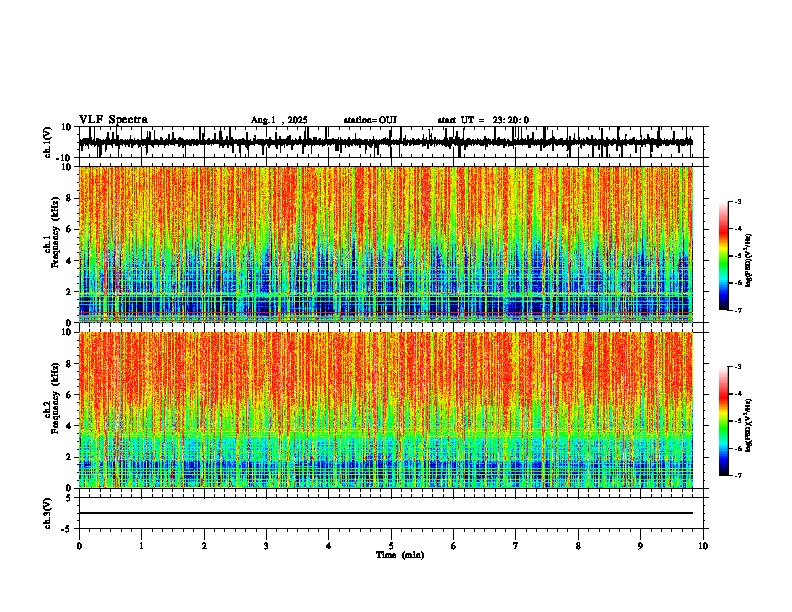This screenshot has height=612, width=792.
Task: Click the 2 kHz tick on ch.2 frequency axis
Action: click(x=69, y=457)
